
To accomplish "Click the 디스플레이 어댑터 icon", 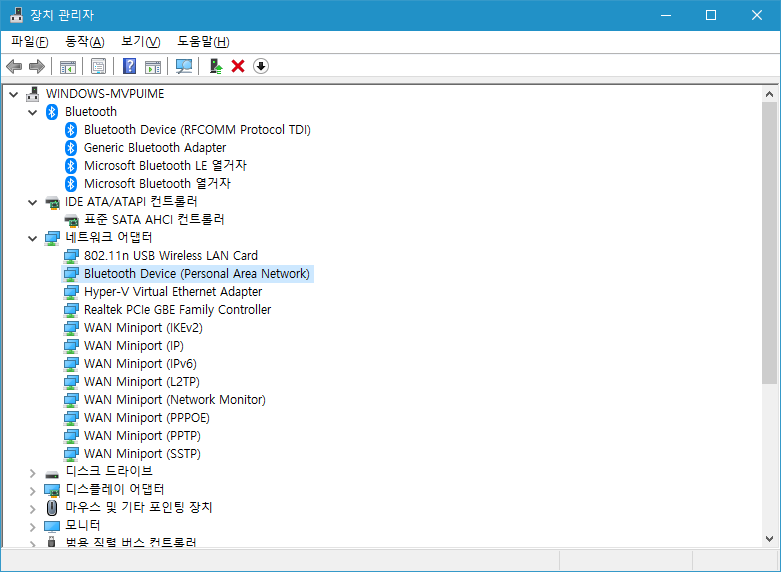I will click(52, 490).
